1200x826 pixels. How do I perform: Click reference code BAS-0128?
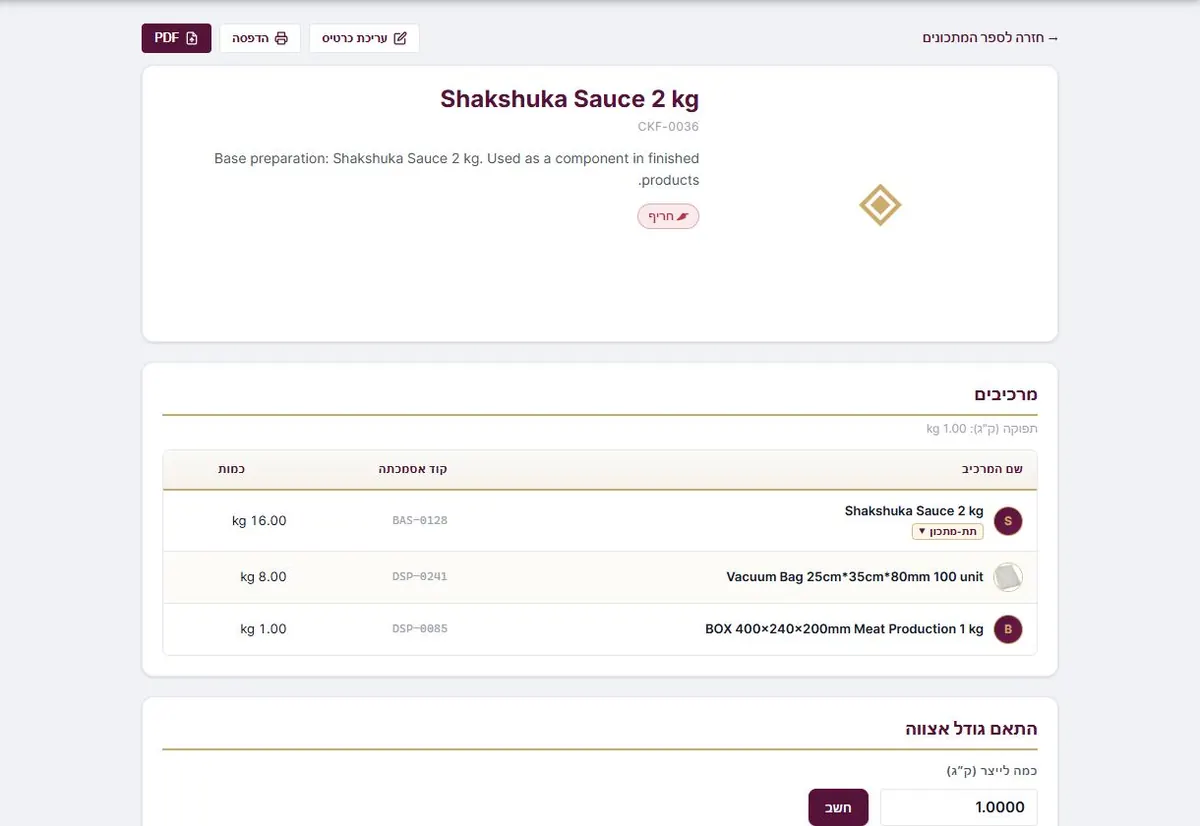420,521
